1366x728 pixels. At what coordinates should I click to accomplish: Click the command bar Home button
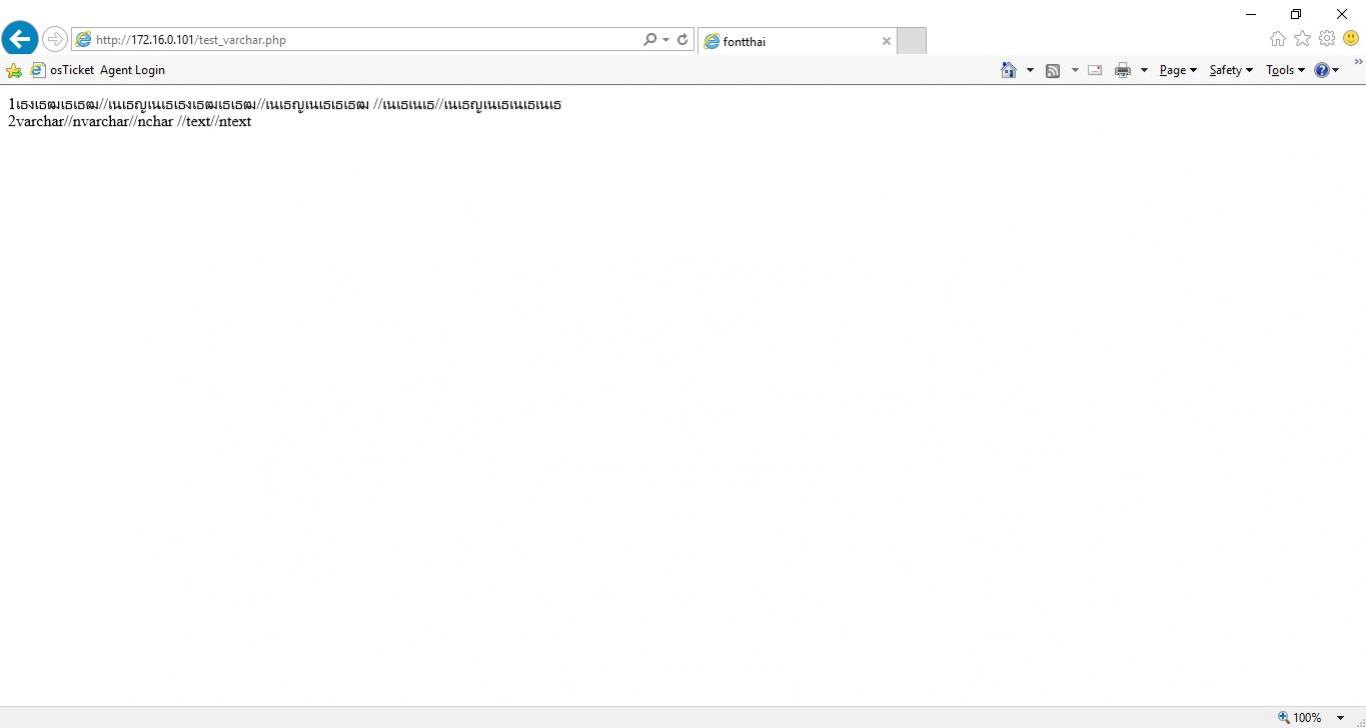1008,70
